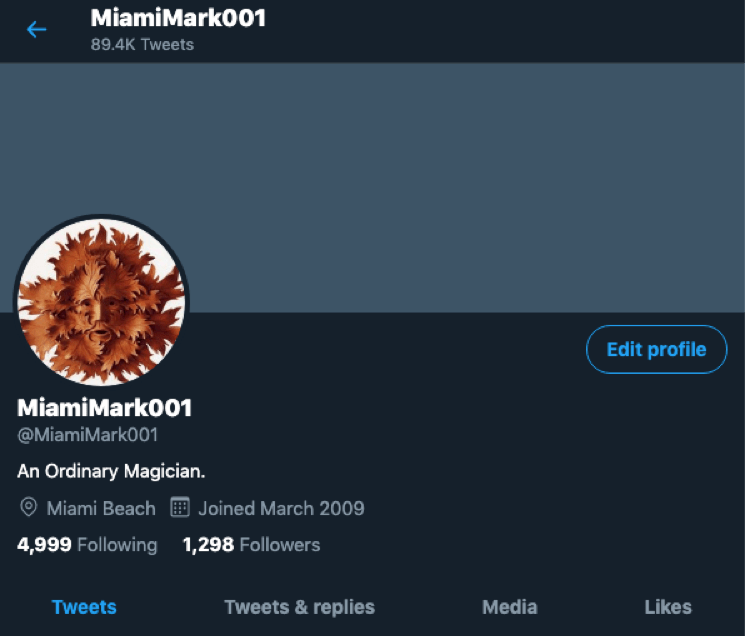Open the leaf-face profile avatar picture
Image resolution: width=745 pixels, height=637 pixels.
tap(101, 301)
